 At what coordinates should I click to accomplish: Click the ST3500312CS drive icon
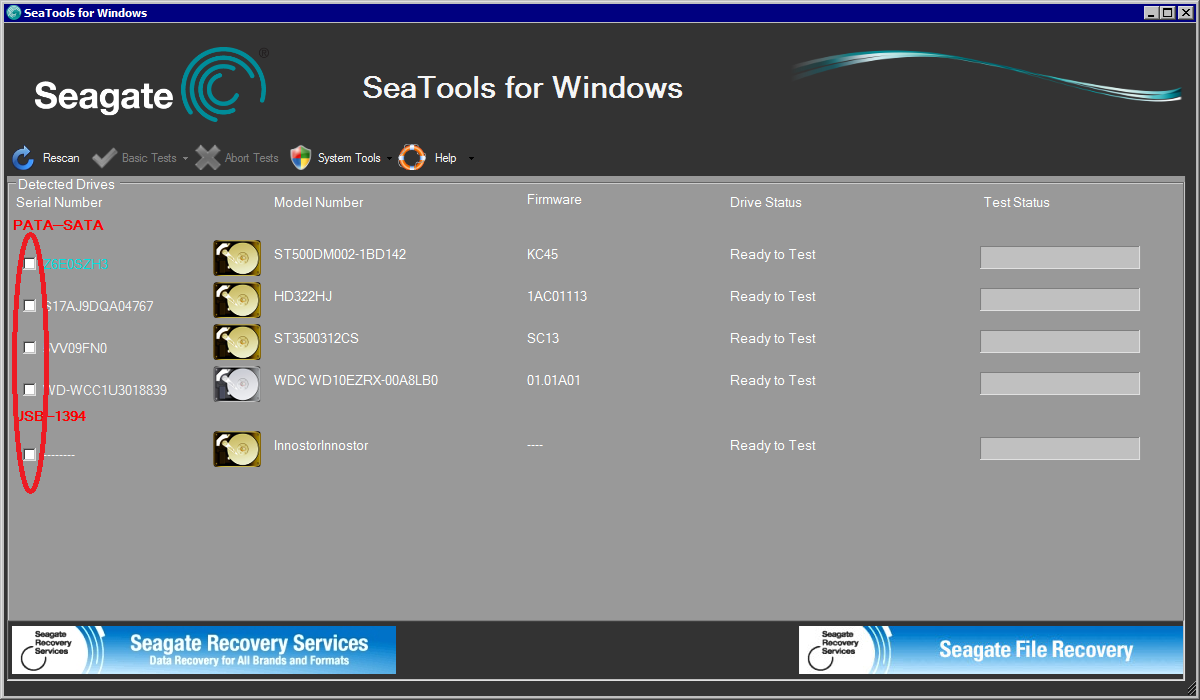pos(237,342)
